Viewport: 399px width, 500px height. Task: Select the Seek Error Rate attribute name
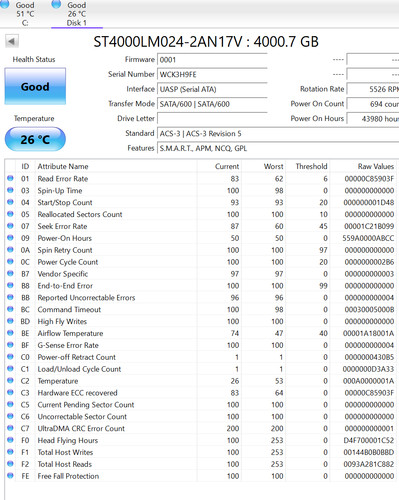[x=62, y=226]
